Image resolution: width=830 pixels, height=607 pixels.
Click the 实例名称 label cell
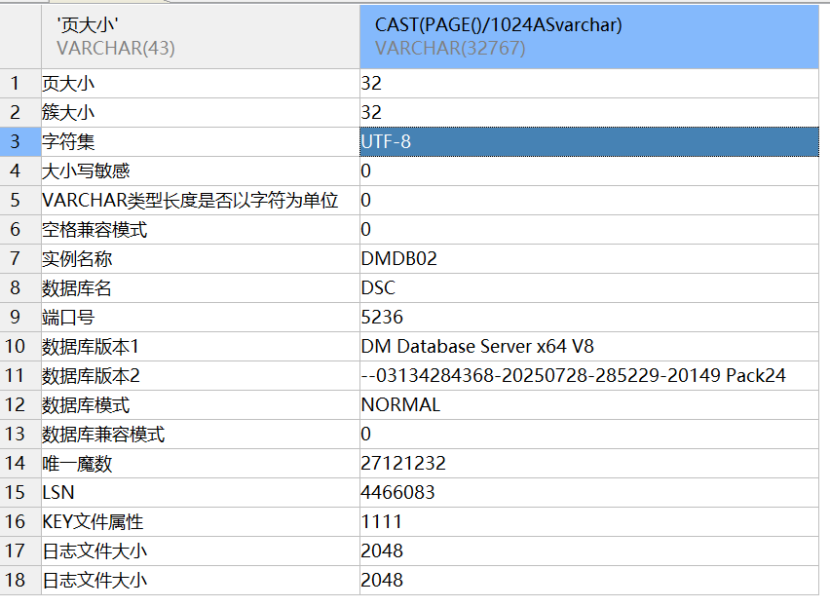[x=201, y=258]
